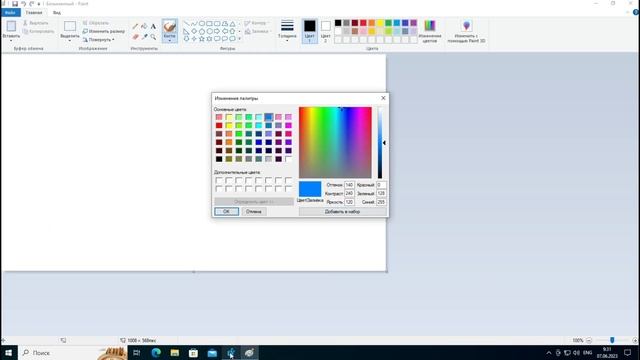
Task: Click the Cut (Вырезать) scissors icon
Action: click(25, 23)
